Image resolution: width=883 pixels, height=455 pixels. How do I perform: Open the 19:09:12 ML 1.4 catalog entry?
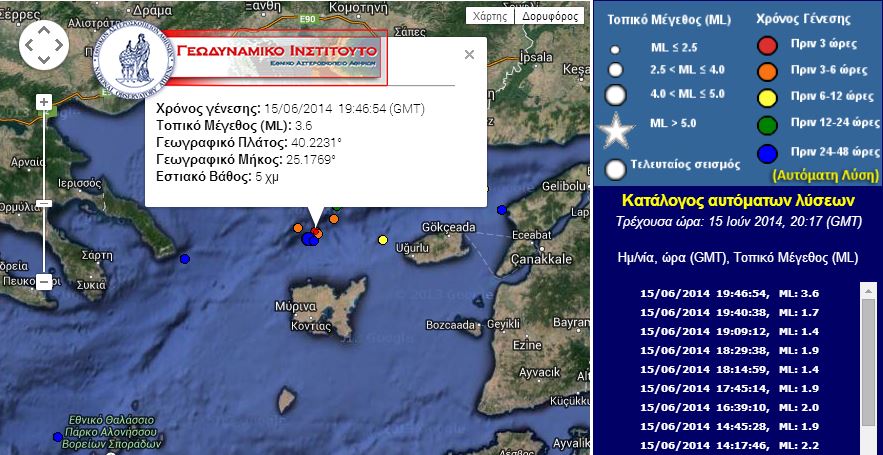click(x=729, y=331)
